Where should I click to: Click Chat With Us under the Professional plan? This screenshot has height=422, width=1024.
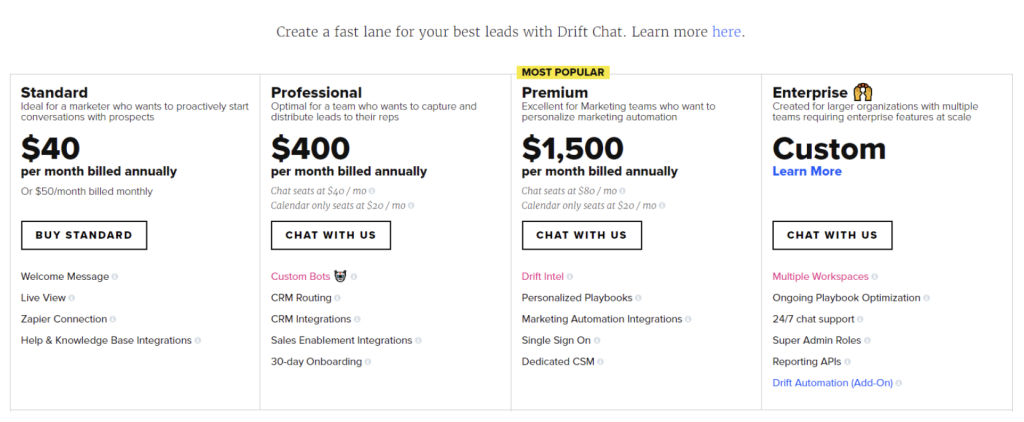331,235
